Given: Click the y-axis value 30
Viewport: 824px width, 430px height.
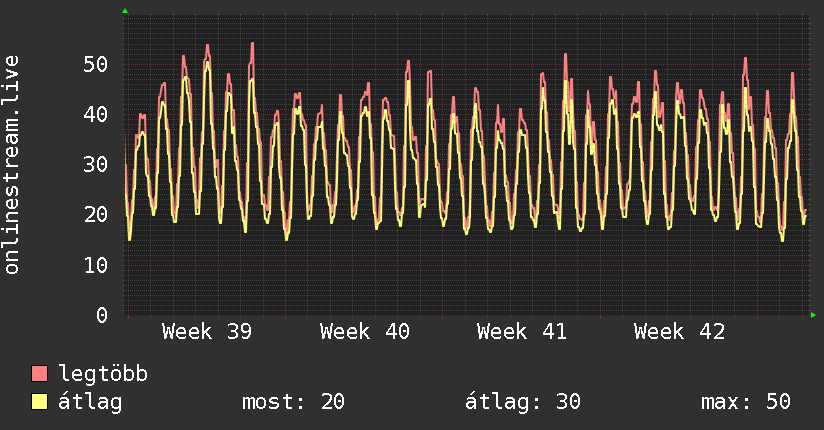Looking at the screenshot, I should coord(96,165).
